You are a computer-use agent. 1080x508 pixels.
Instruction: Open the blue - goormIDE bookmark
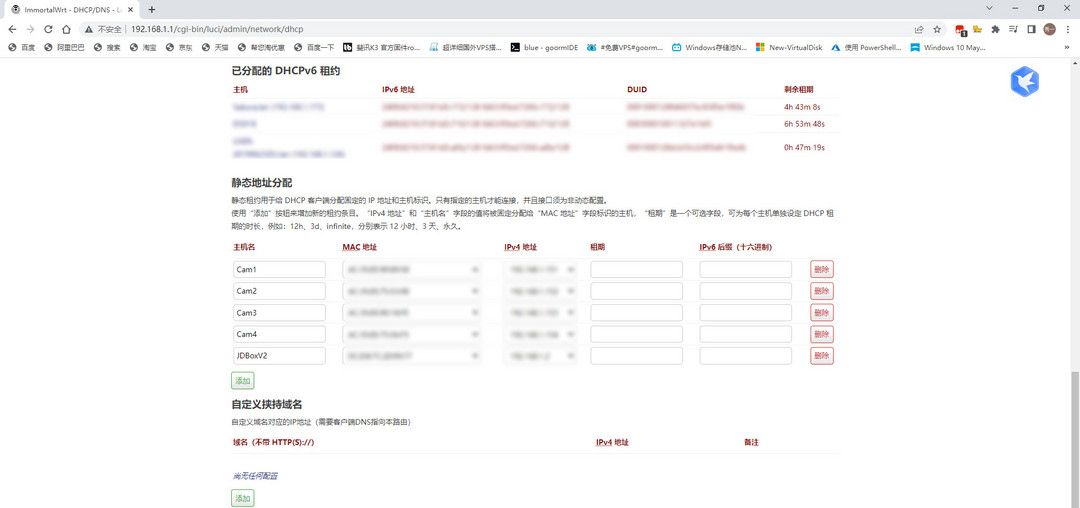[x=544, y=47]
